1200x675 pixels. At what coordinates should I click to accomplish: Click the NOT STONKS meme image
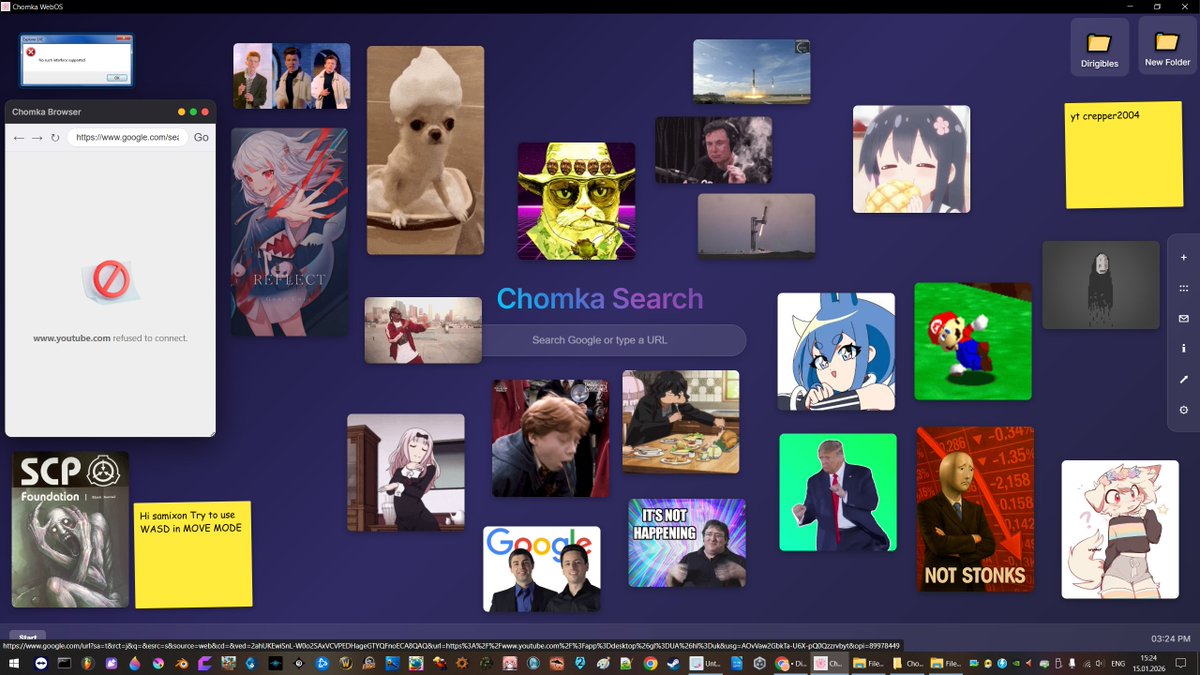tap(975, 509)
